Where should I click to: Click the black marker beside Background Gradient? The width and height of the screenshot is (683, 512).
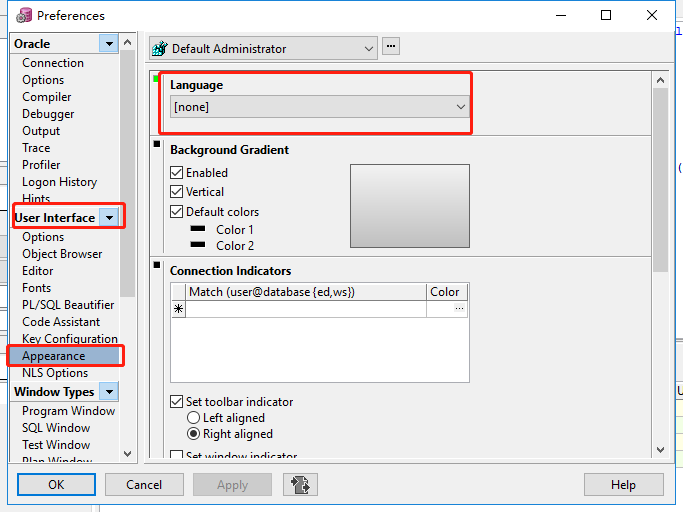157,144
